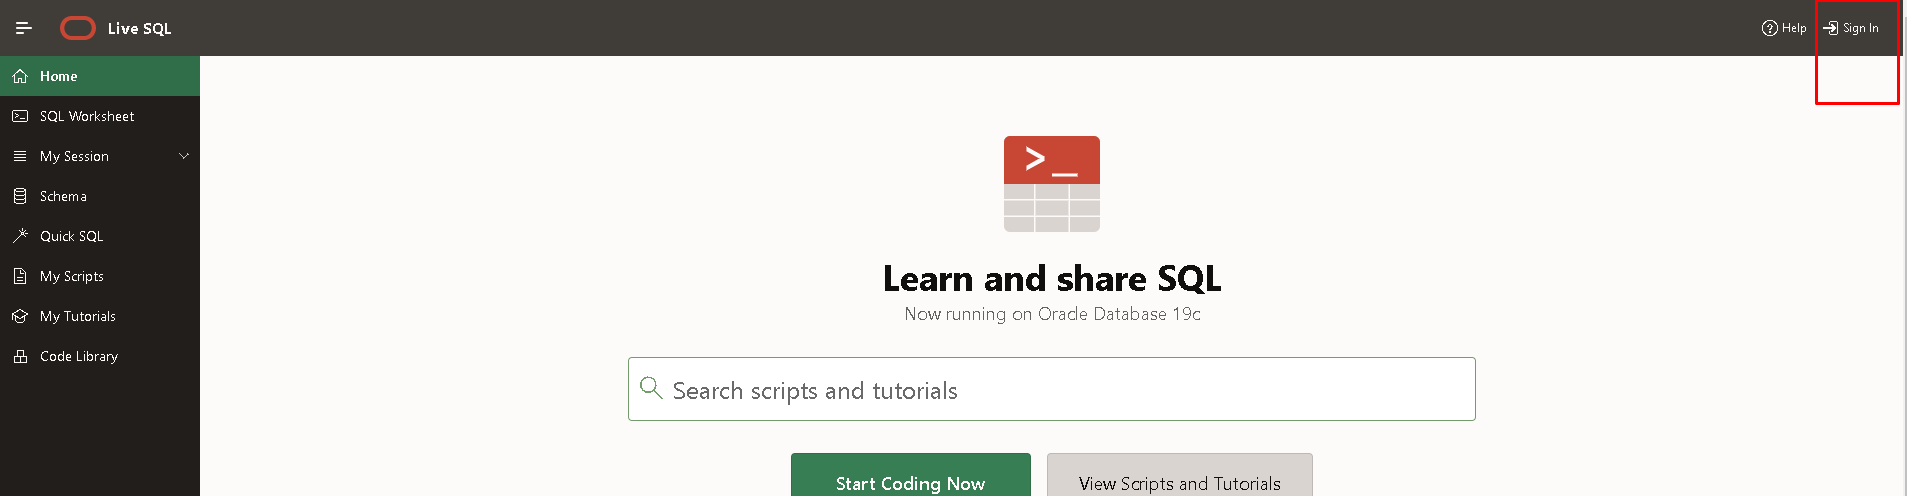Click the Home house icon in the sidebar

(x=20, y=76)
